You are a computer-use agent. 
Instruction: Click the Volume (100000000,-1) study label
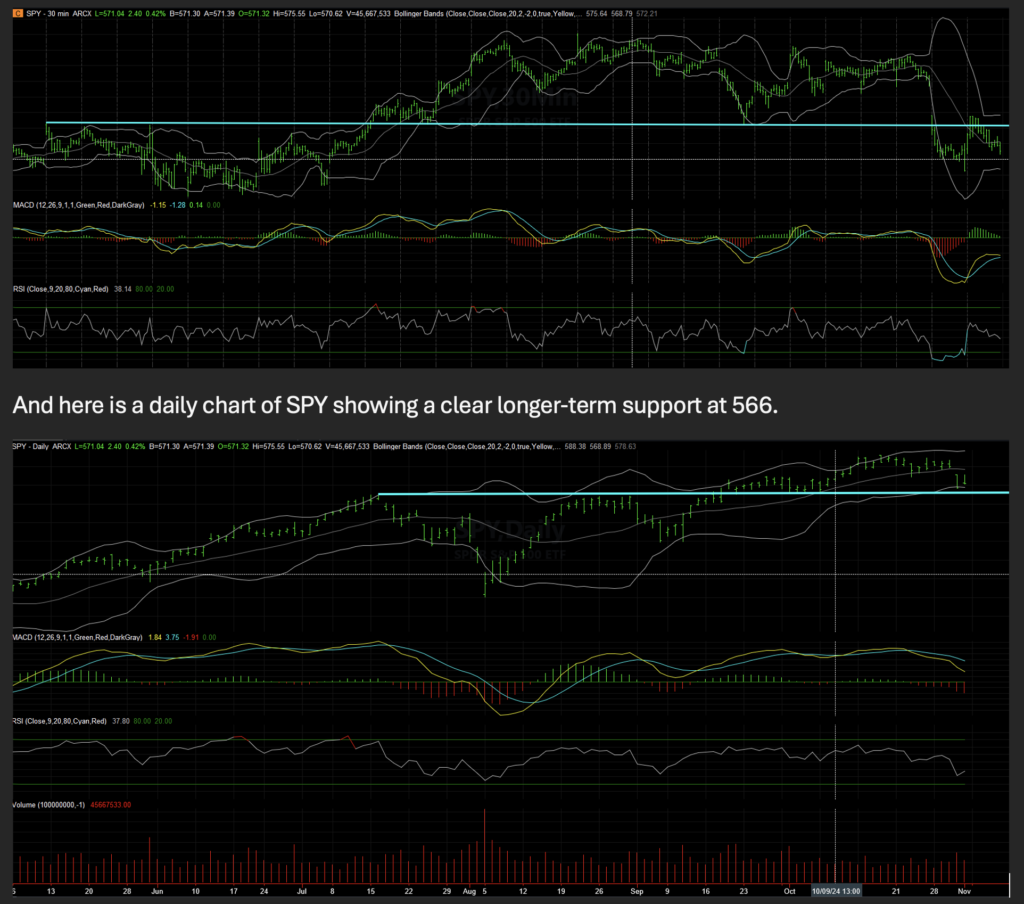pos(49,805)
